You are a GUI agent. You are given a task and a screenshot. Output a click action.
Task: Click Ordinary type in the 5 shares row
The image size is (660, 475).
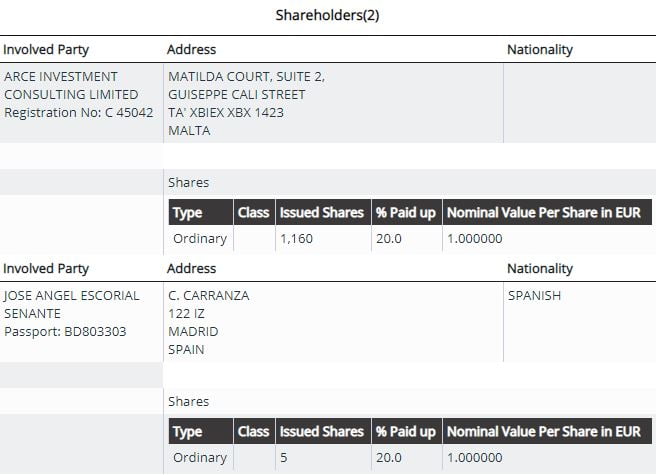pyautogui.click(x=200, y=458)
